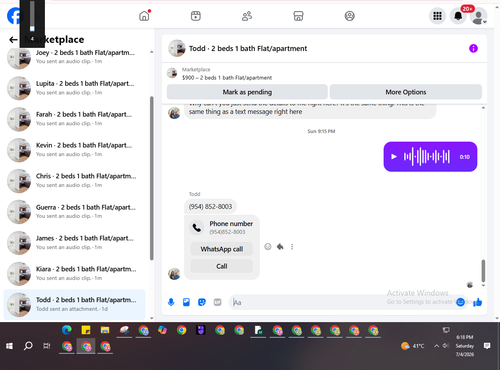Click the conversation list scrollbar

point(152,178)
